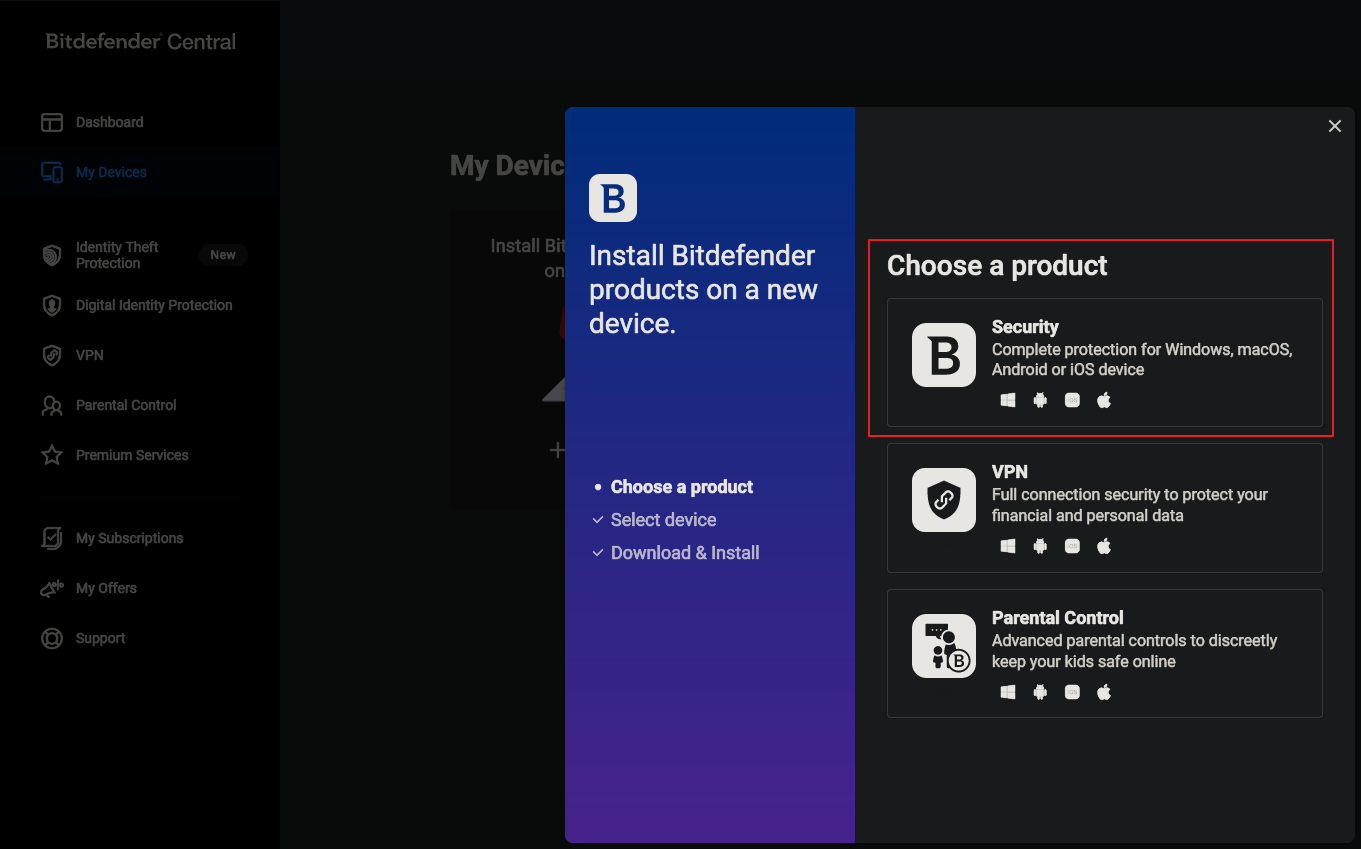This screenshot has height=849, width=1361.
Task: Click the Security product B logo
Action: pos(943,355)
